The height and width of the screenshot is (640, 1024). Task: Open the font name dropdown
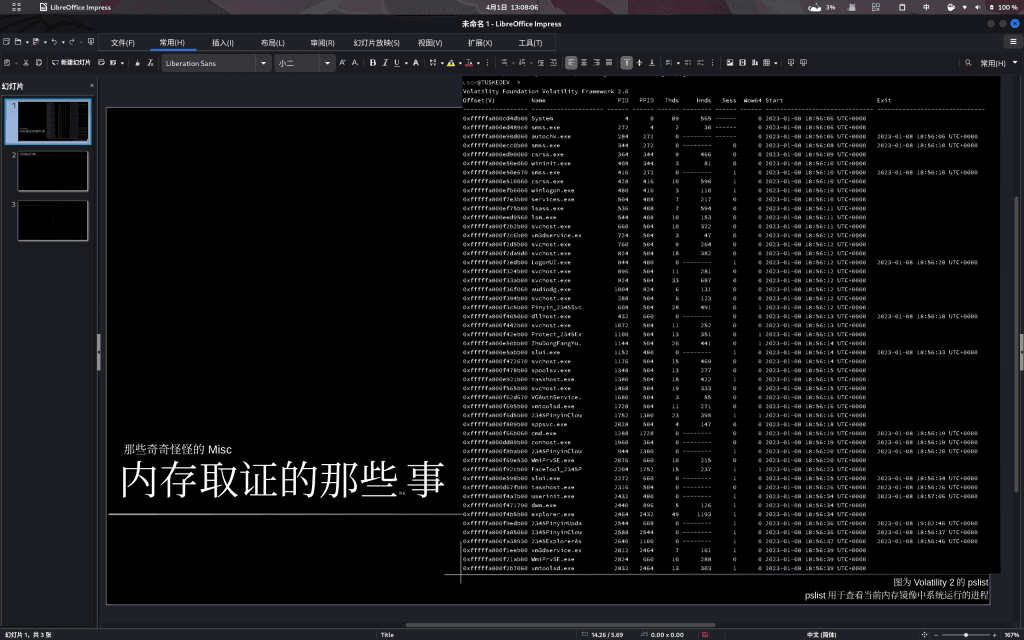263,63
